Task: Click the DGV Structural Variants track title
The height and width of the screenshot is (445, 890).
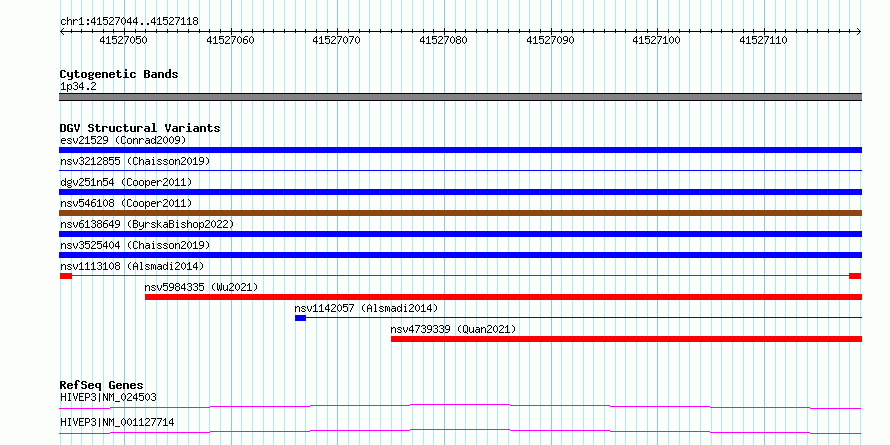Action: point(140,128)
